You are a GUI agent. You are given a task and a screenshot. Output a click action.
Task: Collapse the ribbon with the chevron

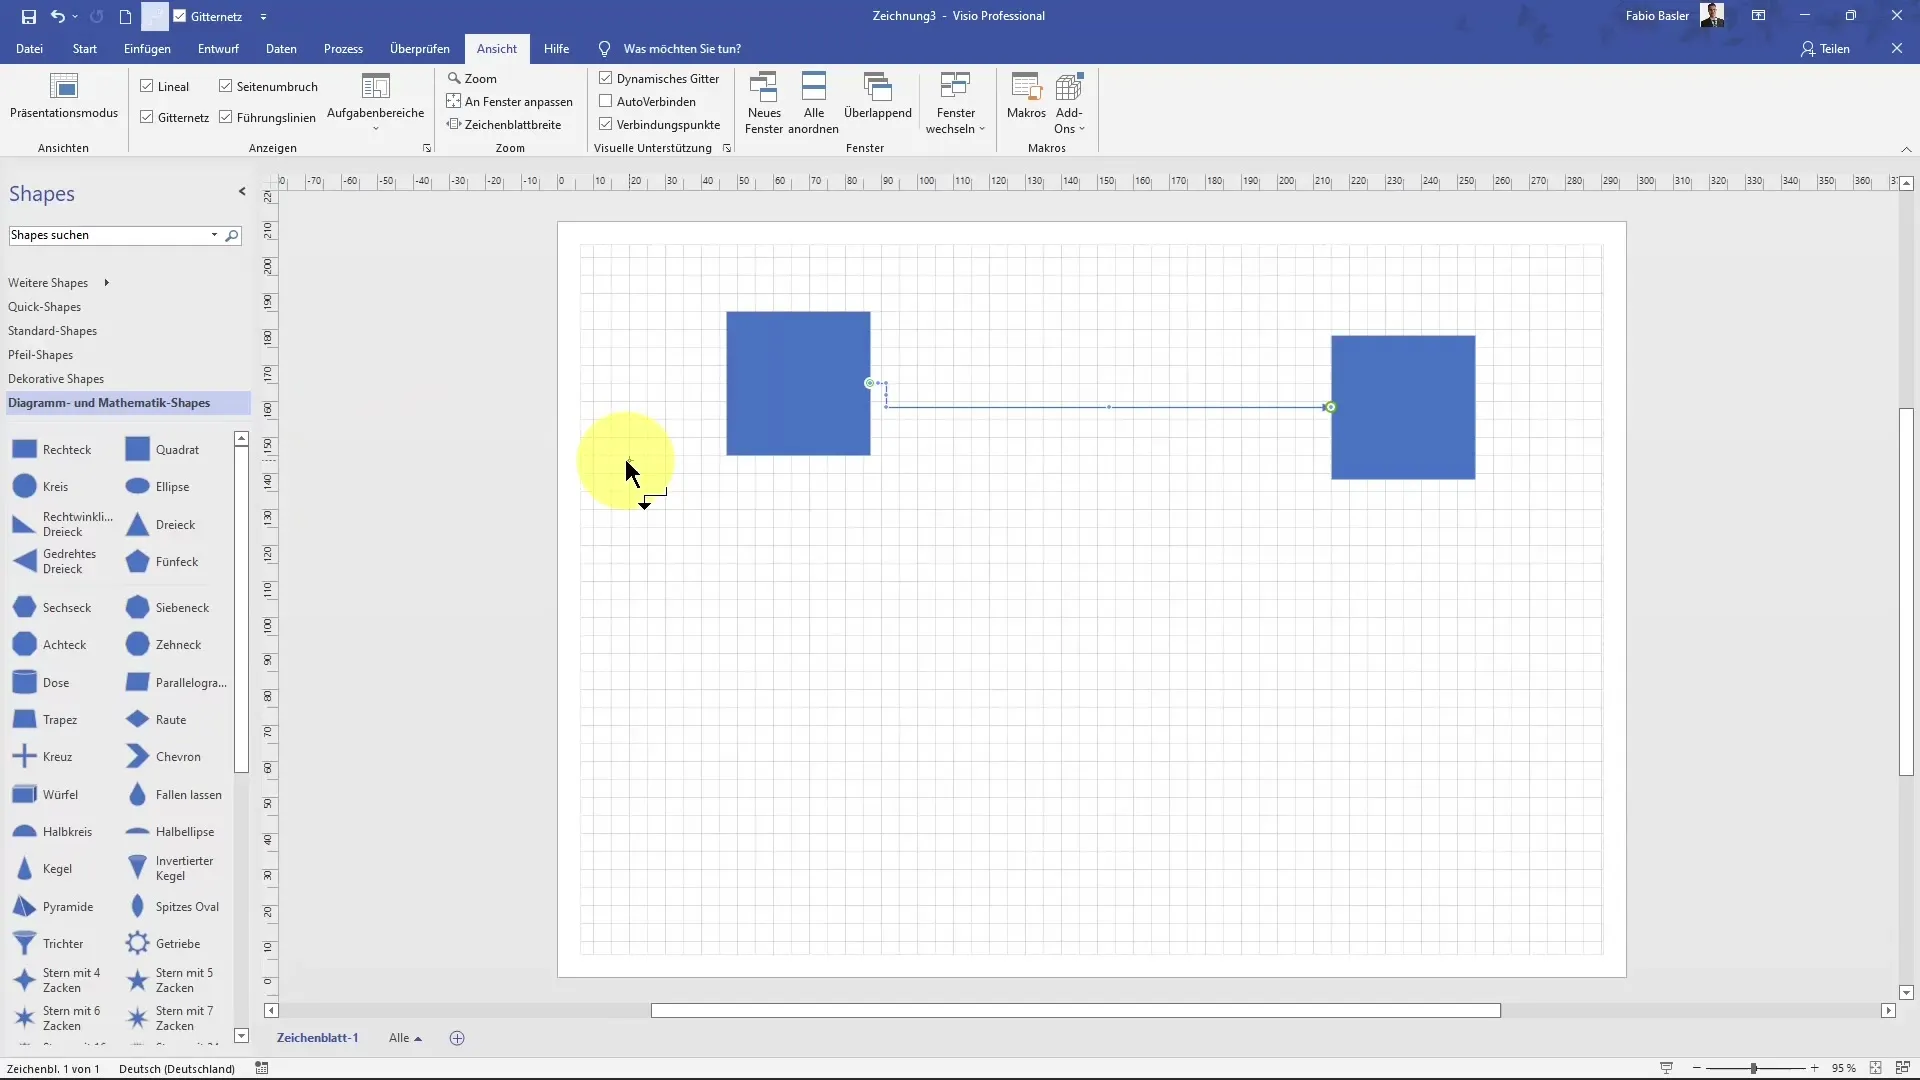pos(1906,149)
